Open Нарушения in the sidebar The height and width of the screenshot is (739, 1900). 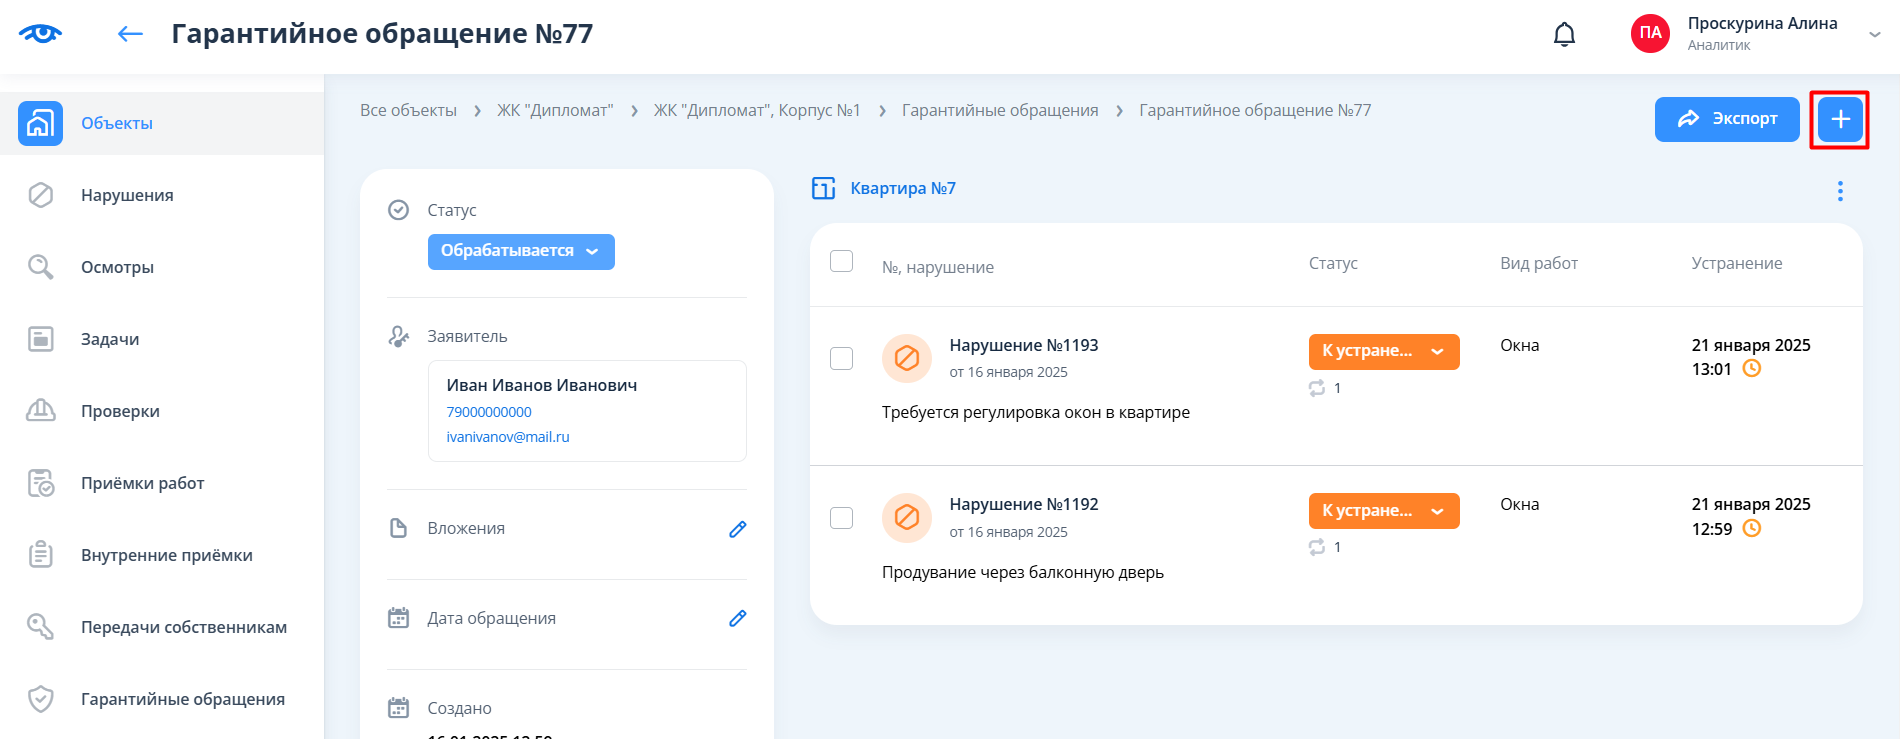(x=127, y=195)
